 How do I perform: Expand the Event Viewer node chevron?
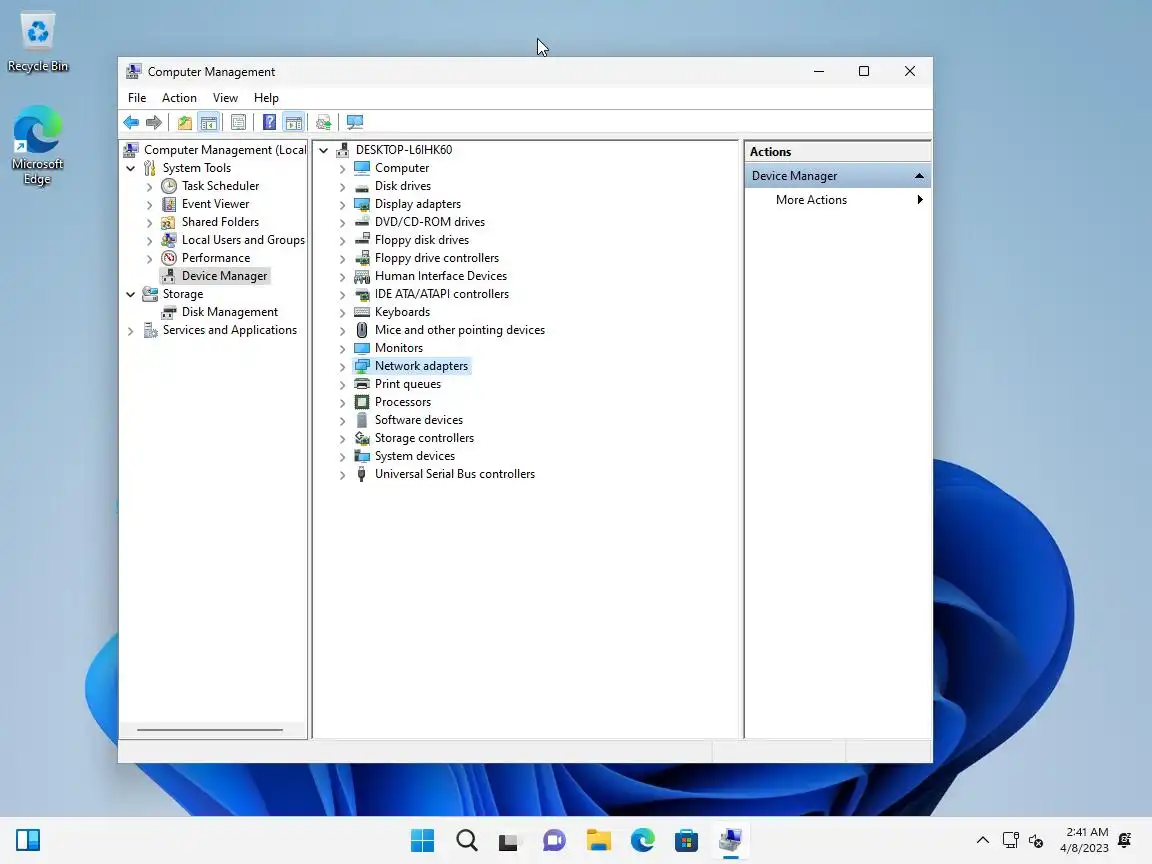click(x=150, y=204)
